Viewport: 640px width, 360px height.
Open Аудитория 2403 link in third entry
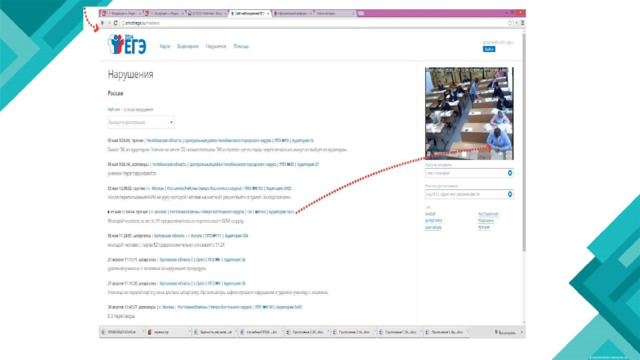point(278,188)
